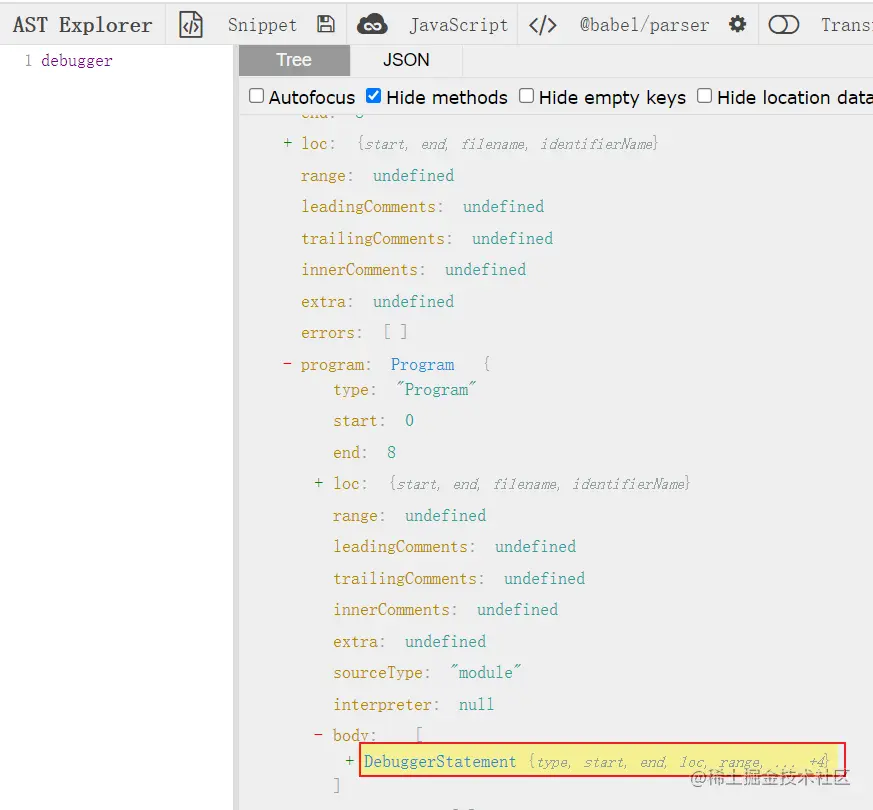The image size is (873, 810).
Task: Toggle the Transform switch
Action: [x=783, y=24]
